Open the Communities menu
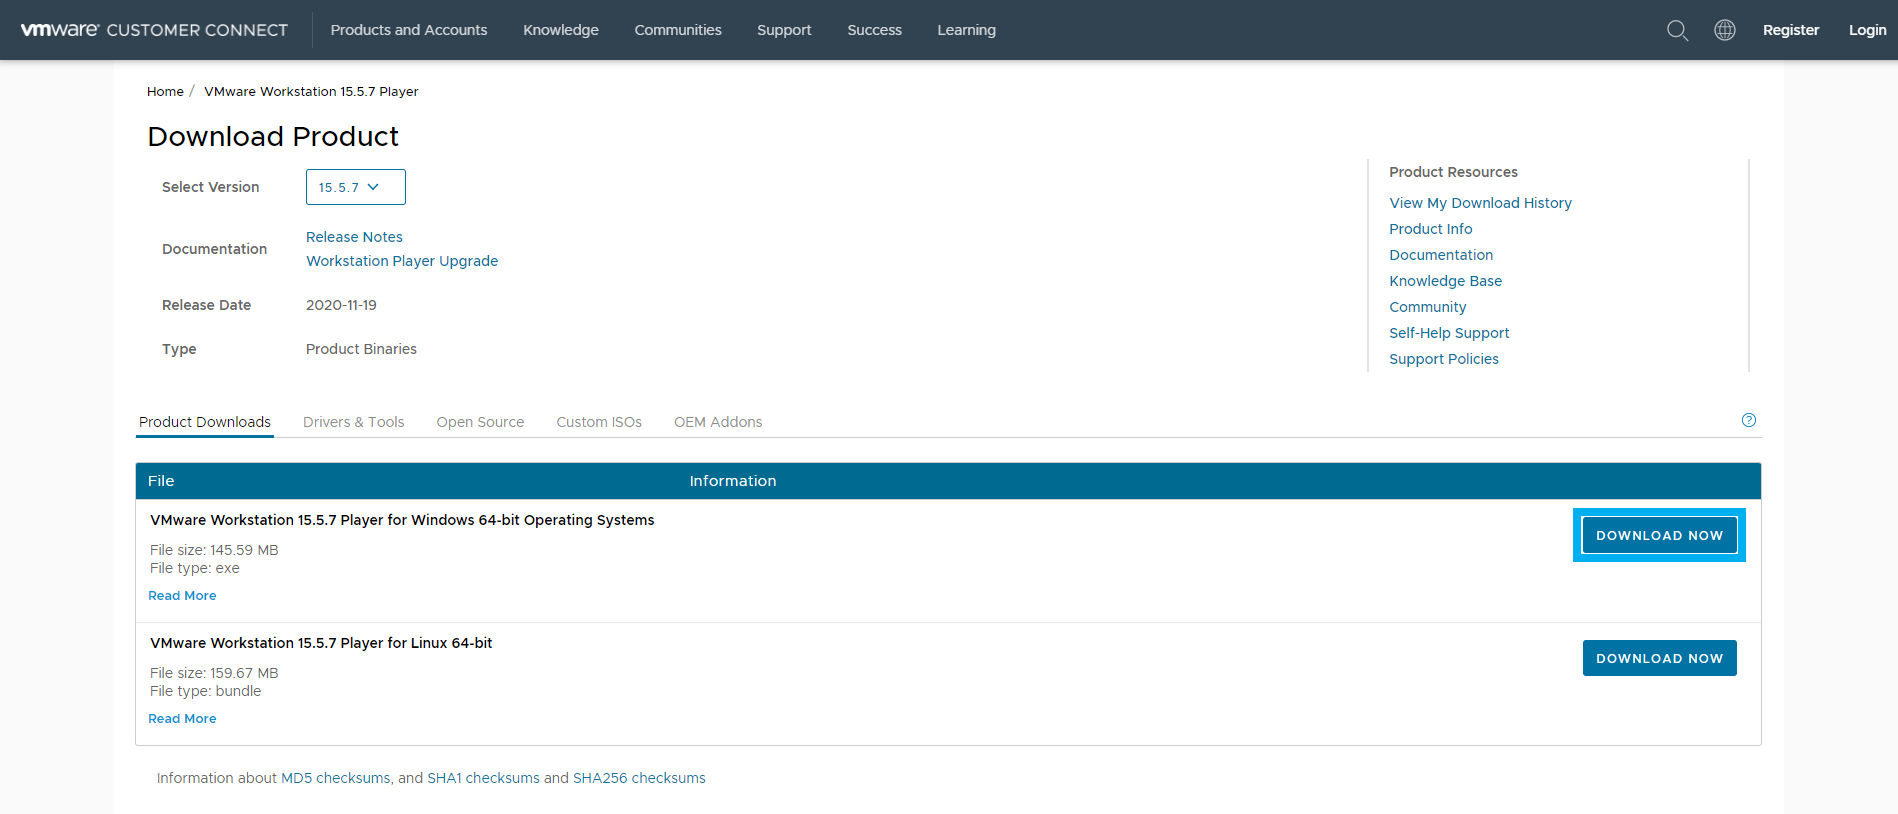The height and width of the screenshot is (814, 1898). (678, 30)
